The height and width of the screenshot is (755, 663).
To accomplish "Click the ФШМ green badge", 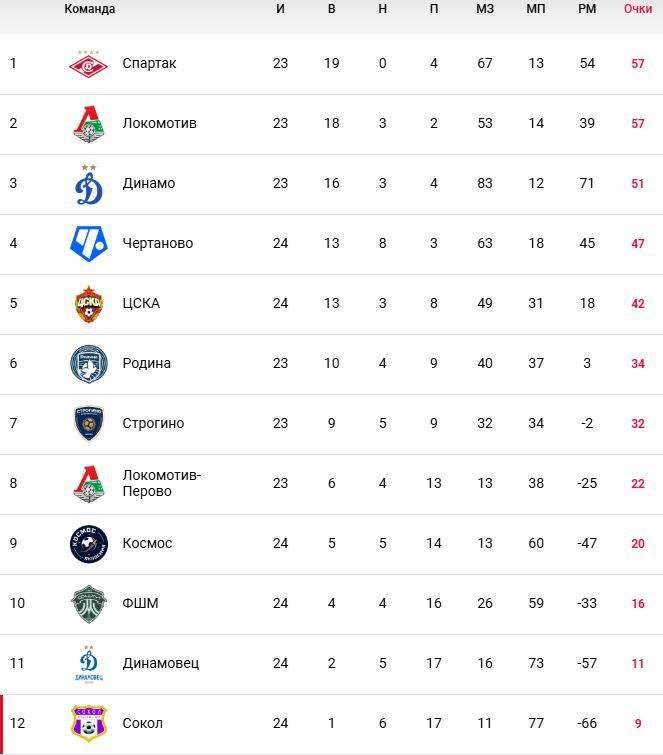I will [89, 604].
